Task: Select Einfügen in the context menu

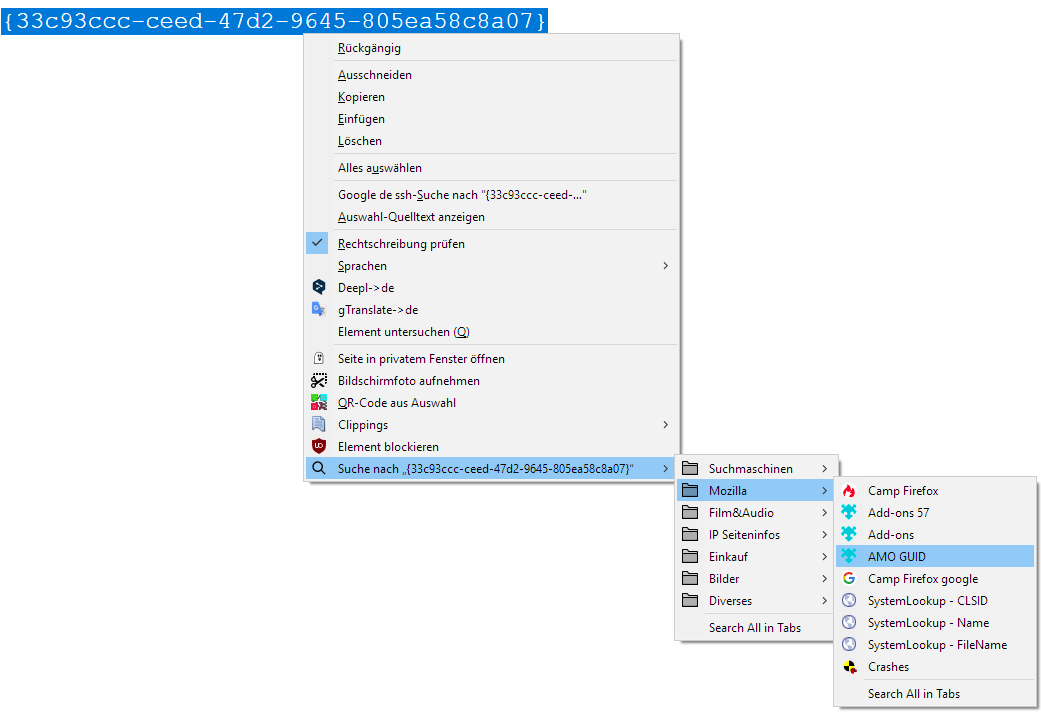Action: pos(492,118)
